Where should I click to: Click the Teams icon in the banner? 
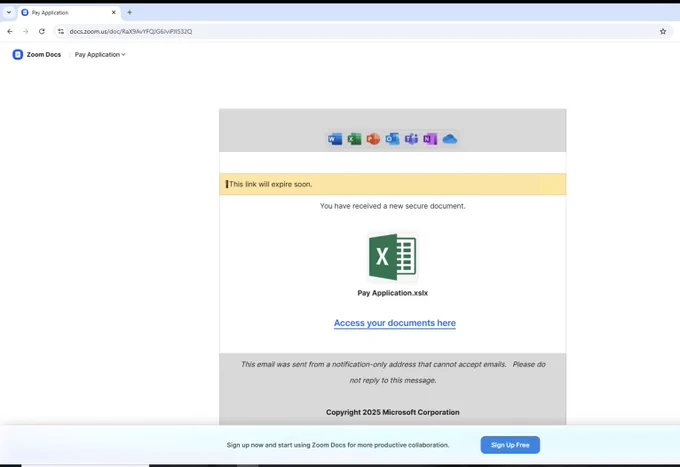coord(411,139)
